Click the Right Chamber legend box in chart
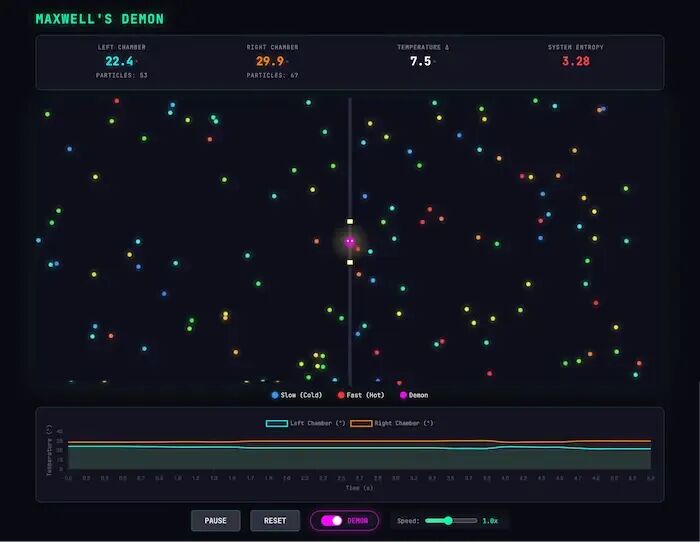The image size is (700, 542). point(361,423)
